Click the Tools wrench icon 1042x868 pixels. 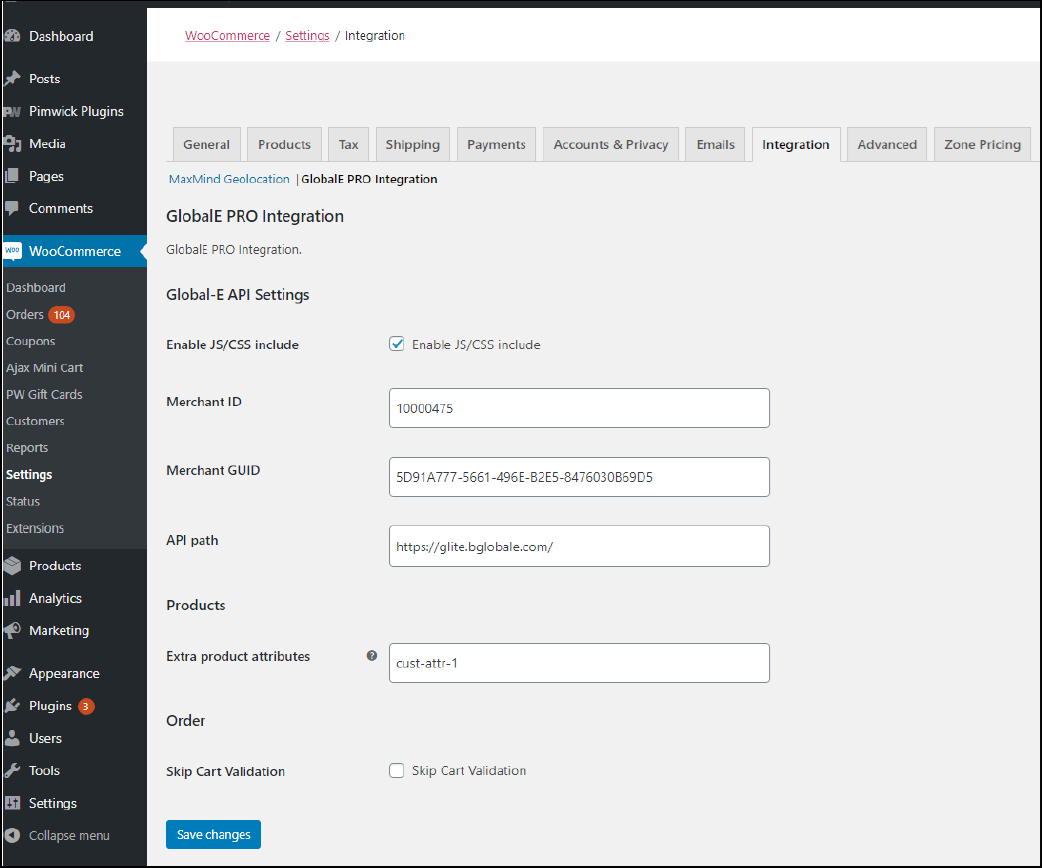tap(18, 770)
